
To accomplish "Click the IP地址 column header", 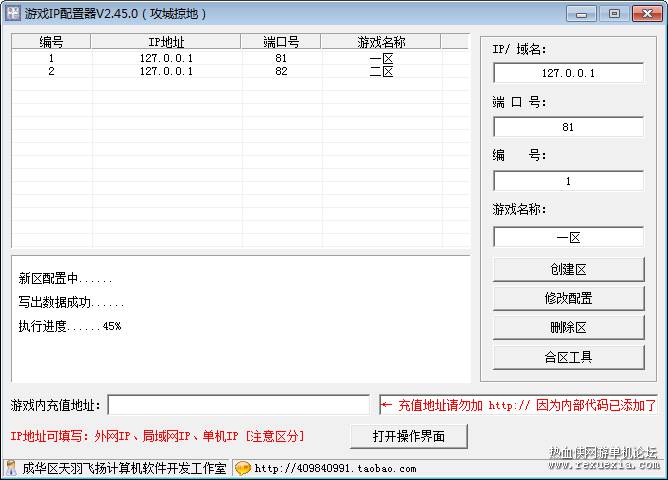I will click(166, 42).
